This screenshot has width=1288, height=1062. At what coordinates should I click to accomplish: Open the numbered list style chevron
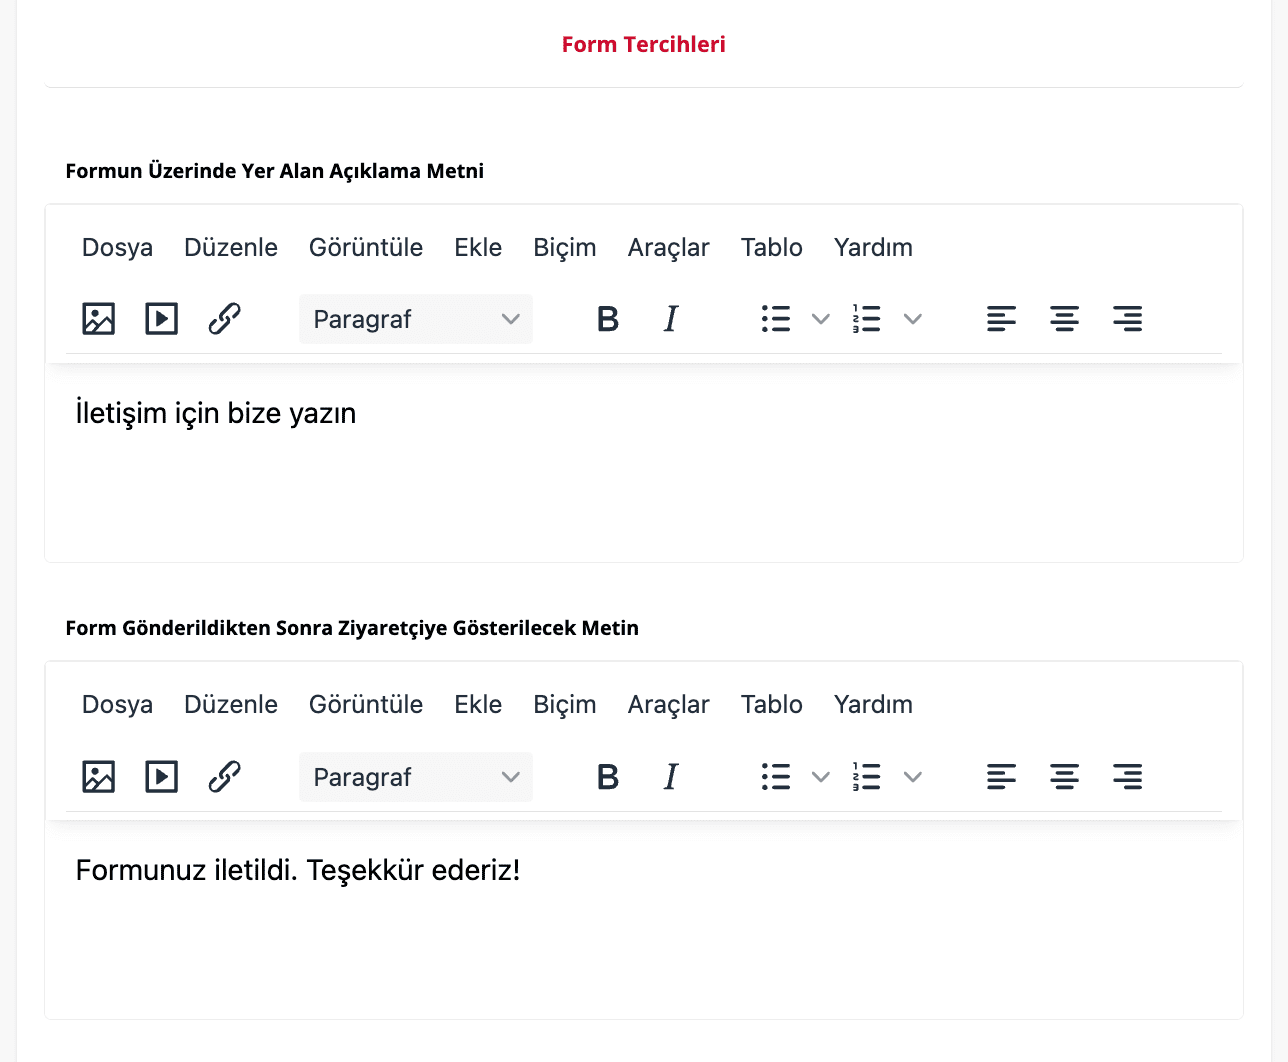pos(912,318)
